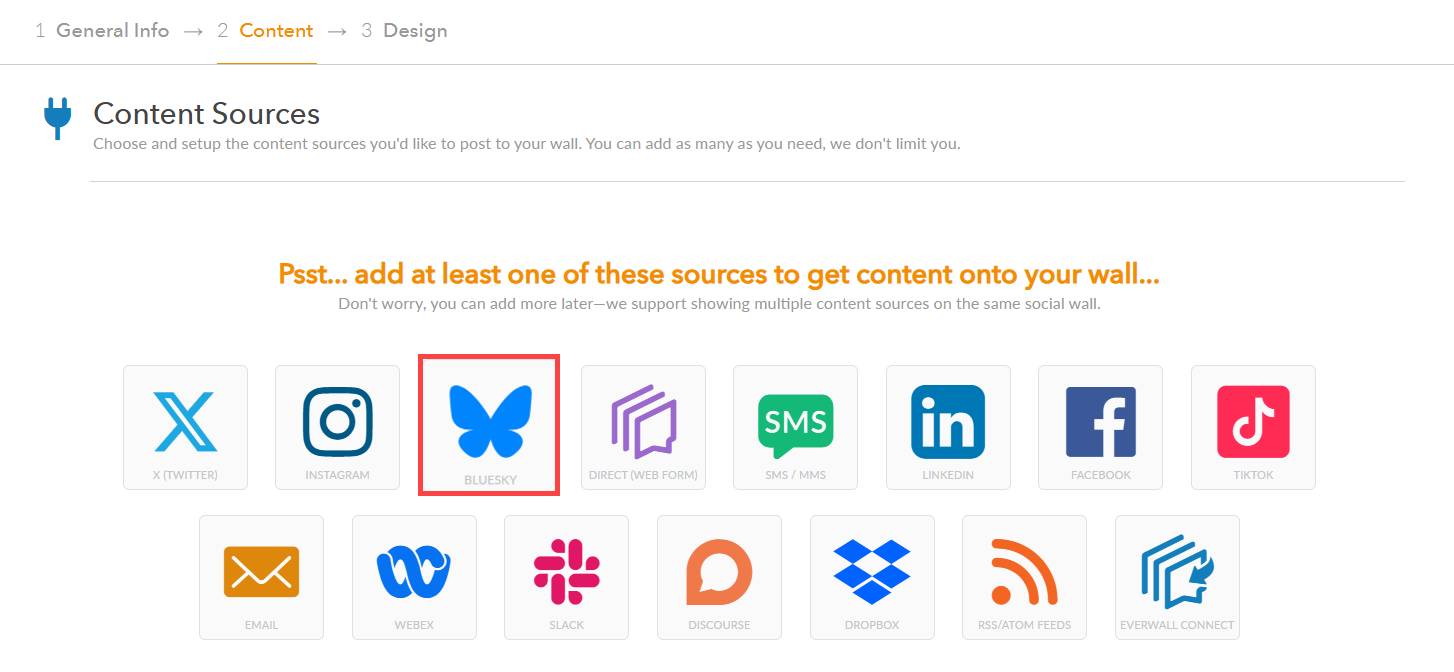Add the RSS/Atom Feeds source
Image resolution: width=1454 pixels, height=672 pixels.
pyautogui.click(x=1024, y=577)
